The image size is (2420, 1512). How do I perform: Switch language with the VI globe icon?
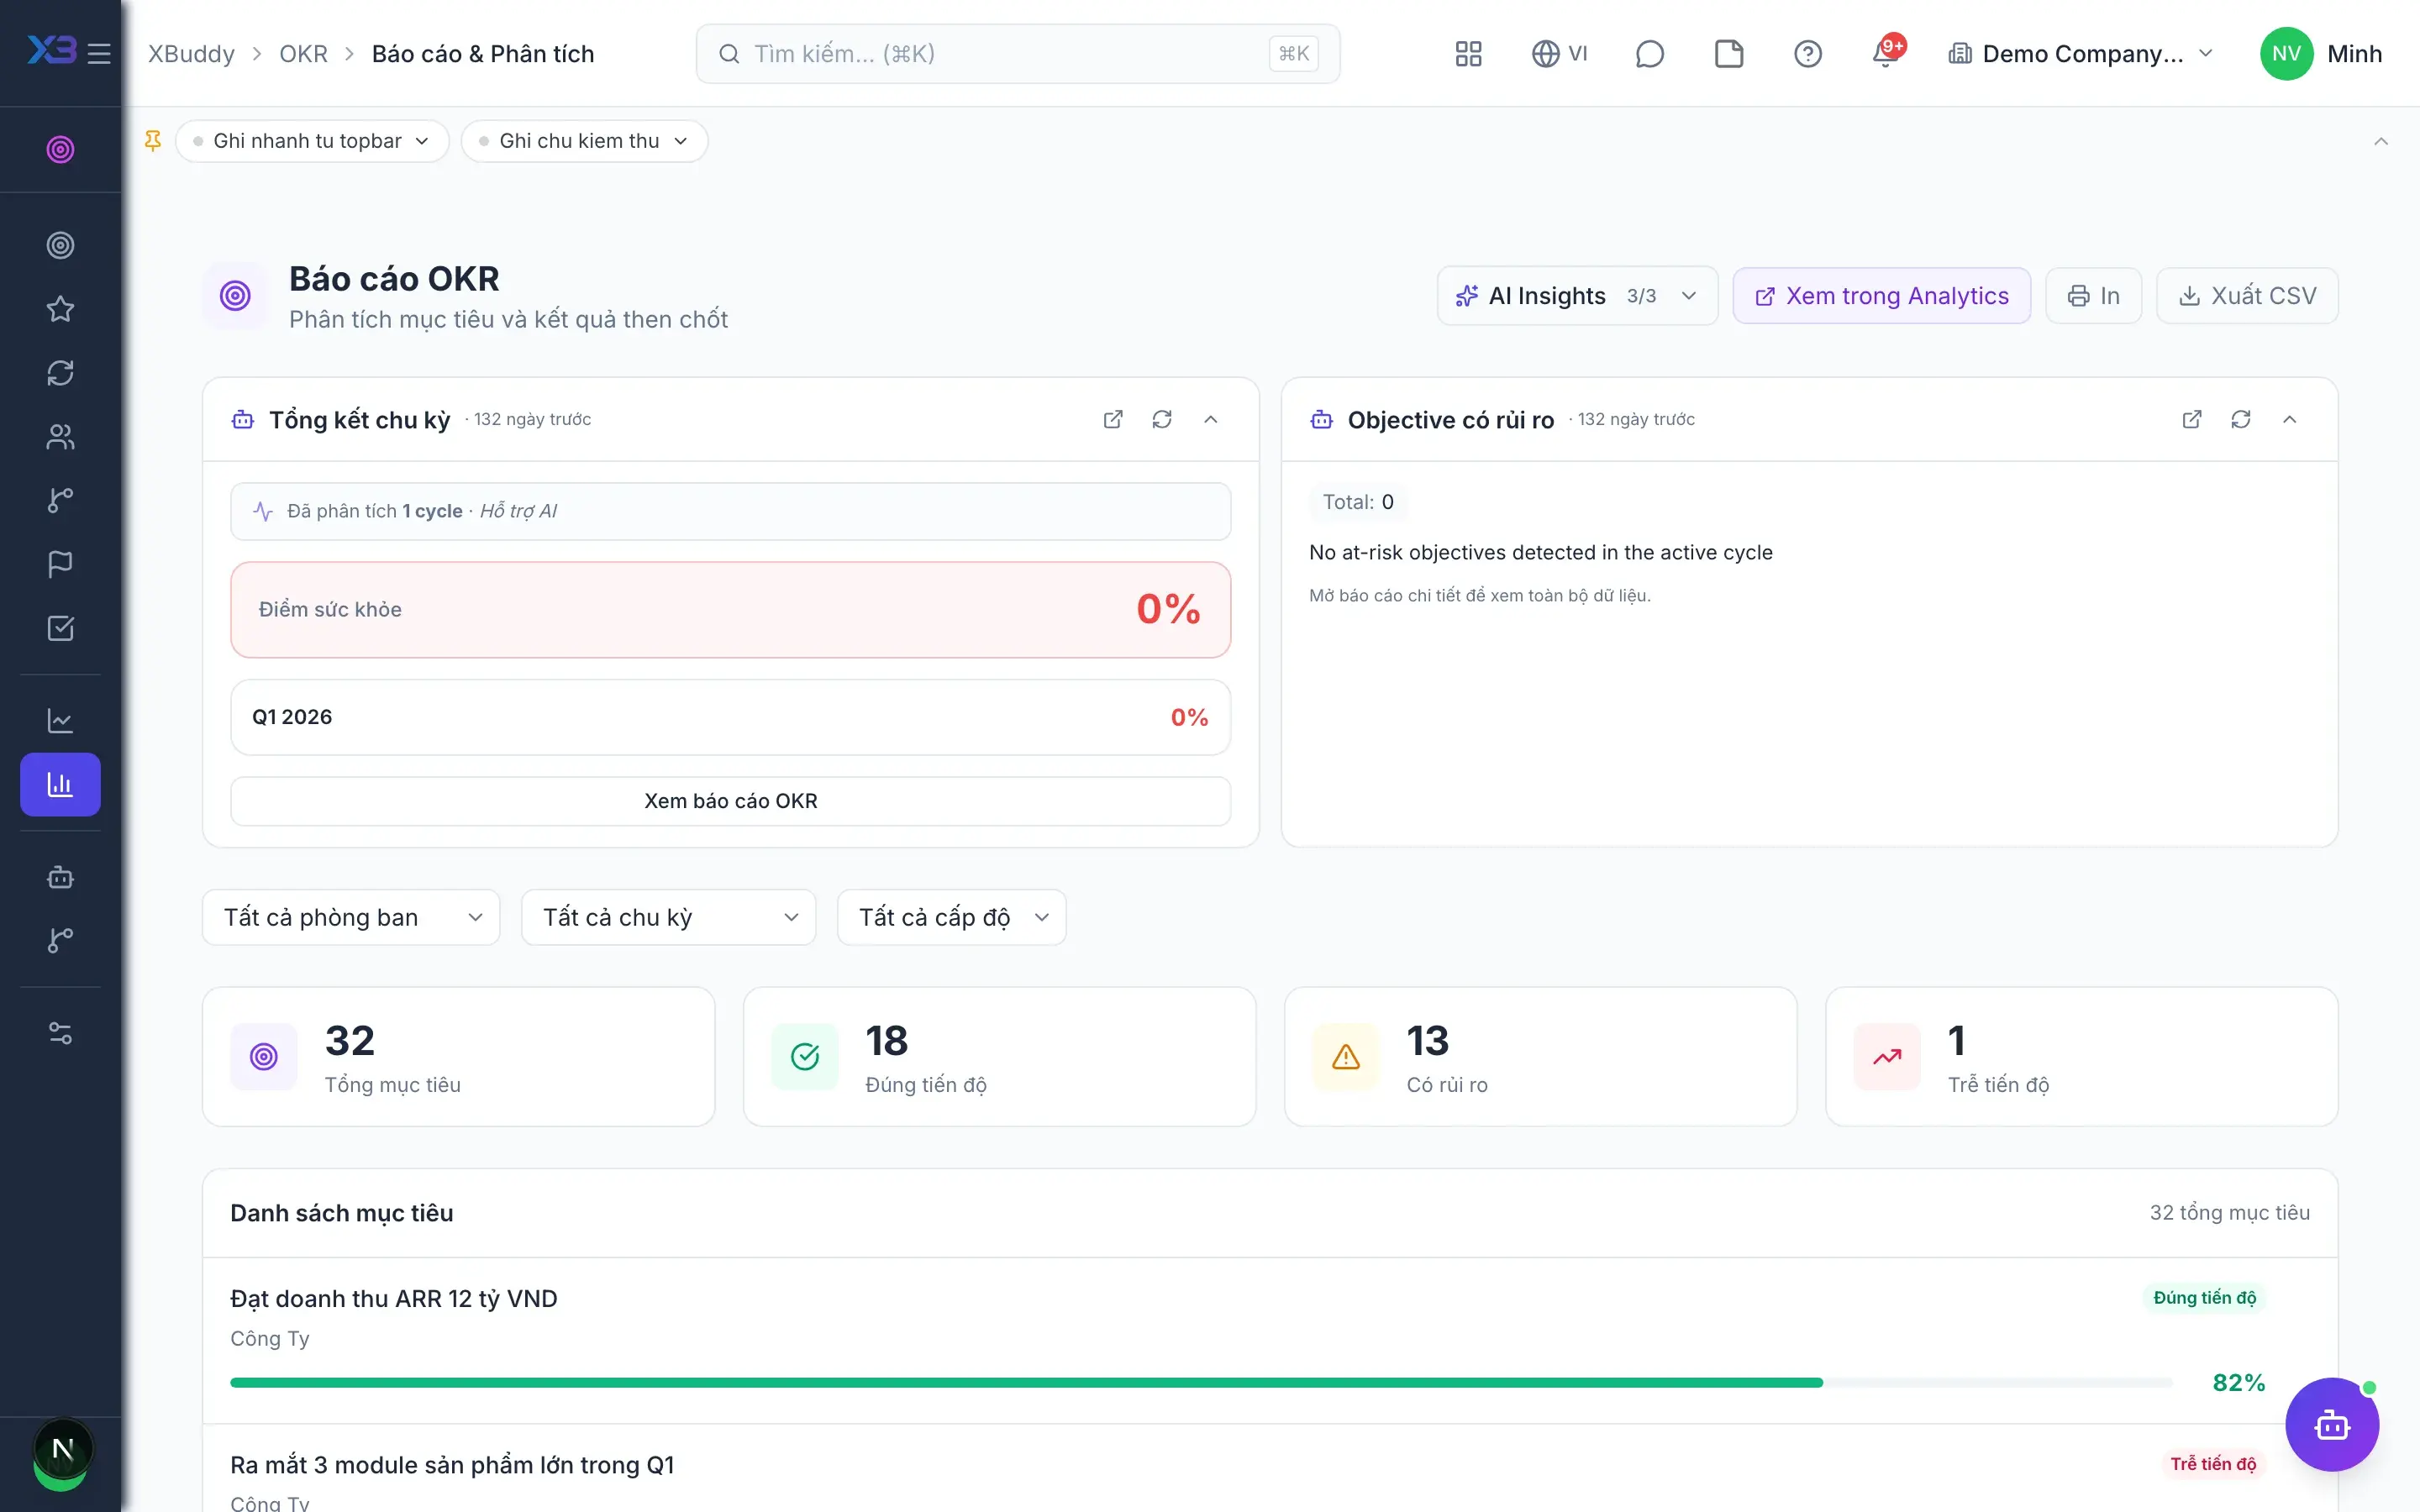tap(1559, 54)
